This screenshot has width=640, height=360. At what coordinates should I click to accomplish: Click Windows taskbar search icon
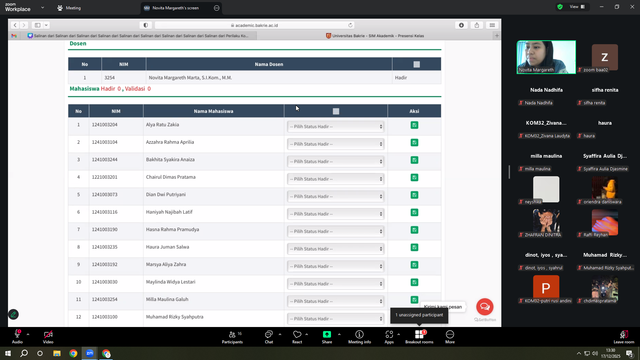(24, 353)
